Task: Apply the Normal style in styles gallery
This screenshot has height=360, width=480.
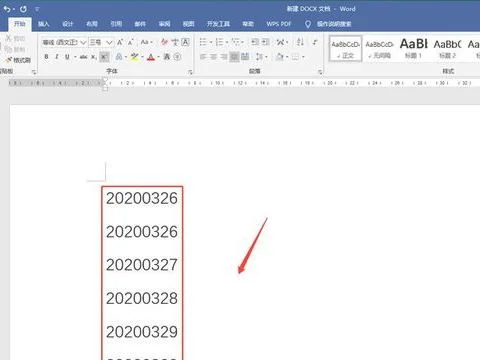Action: click(x=345, y=49)
